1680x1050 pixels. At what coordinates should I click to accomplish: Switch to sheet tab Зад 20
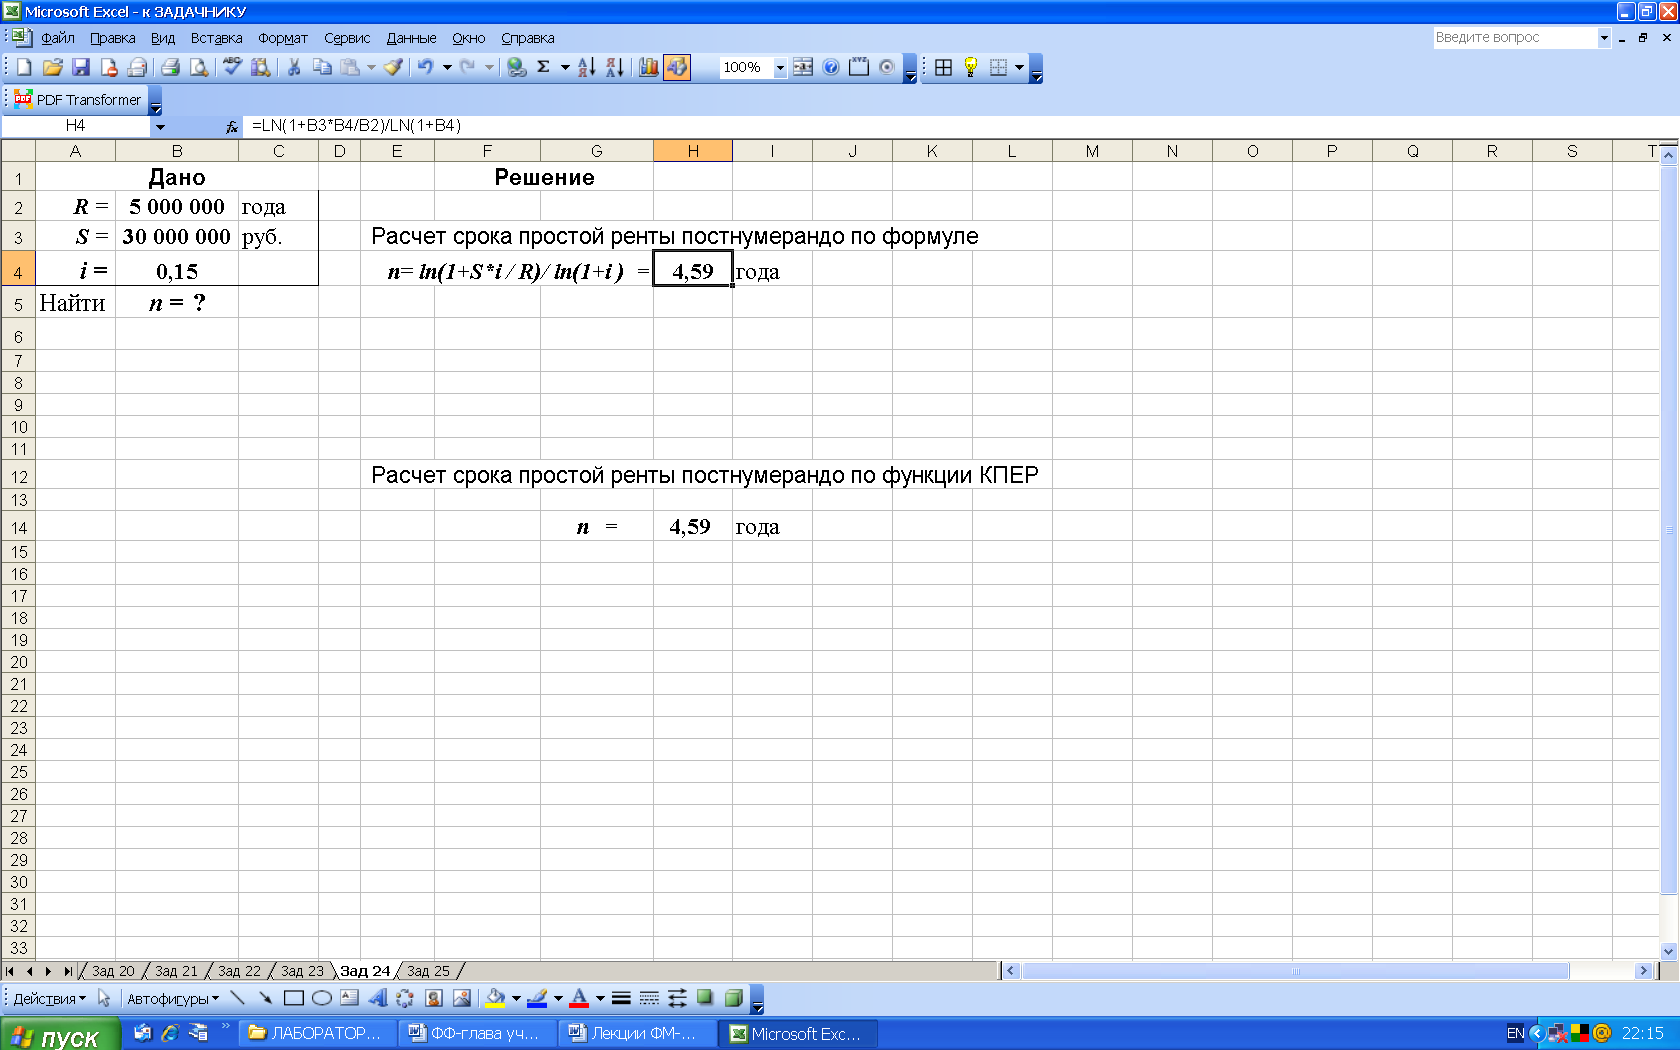click(x=113, y=971)
